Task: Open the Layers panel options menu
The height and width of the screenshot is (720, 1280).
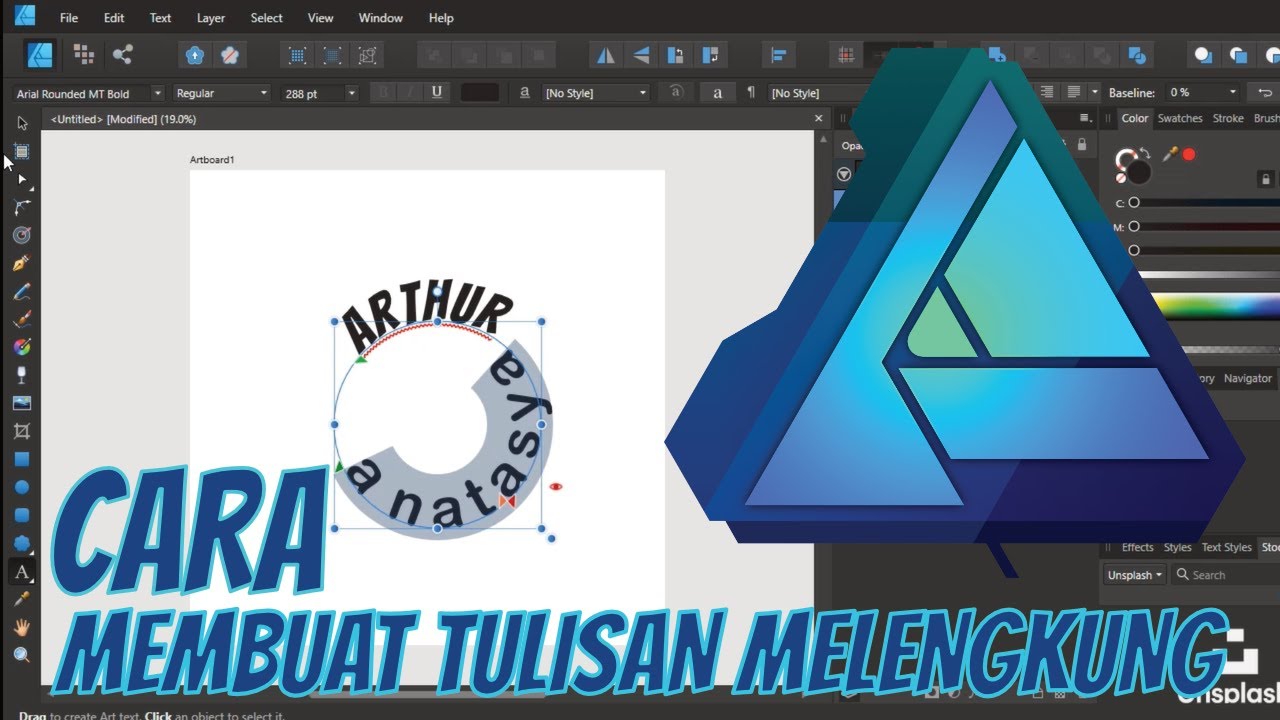Action: (x=1084, y=118)
